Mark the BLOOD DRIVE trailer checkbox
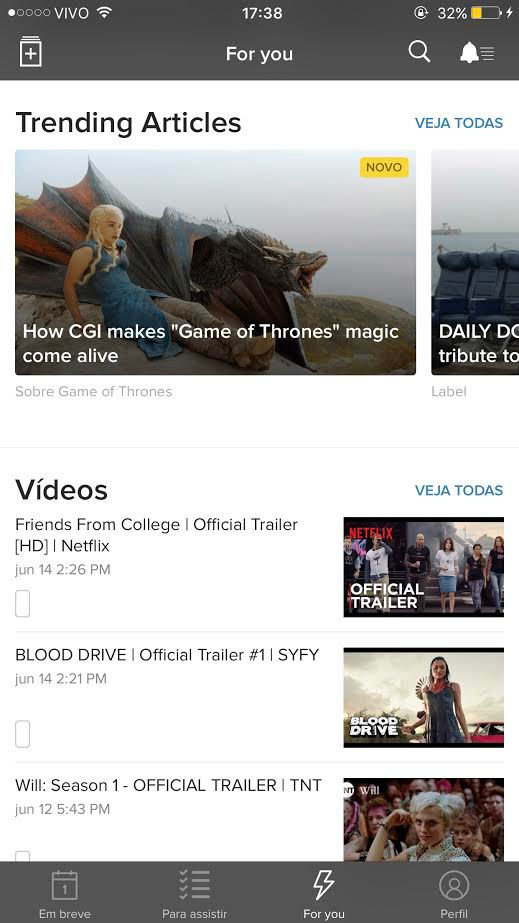The height and width of the screenshot is (923, 519). point(22,734)
